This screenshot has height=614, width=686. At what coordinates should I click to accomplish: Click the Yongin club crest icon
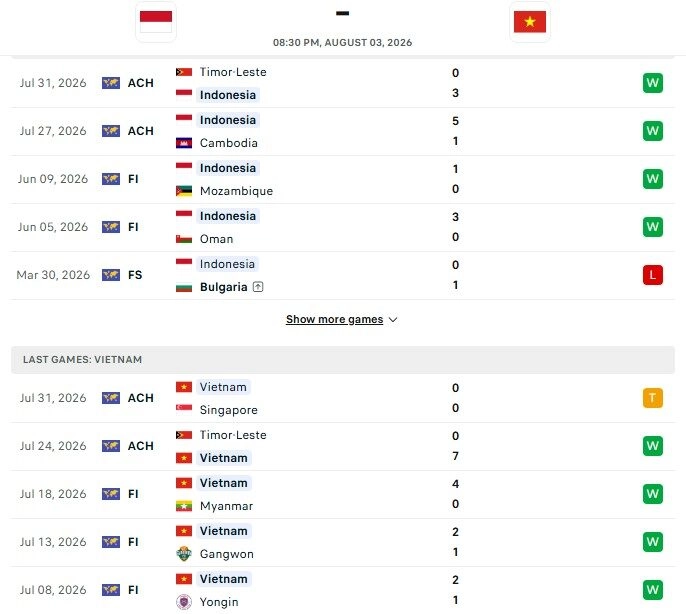click(184, 602)
